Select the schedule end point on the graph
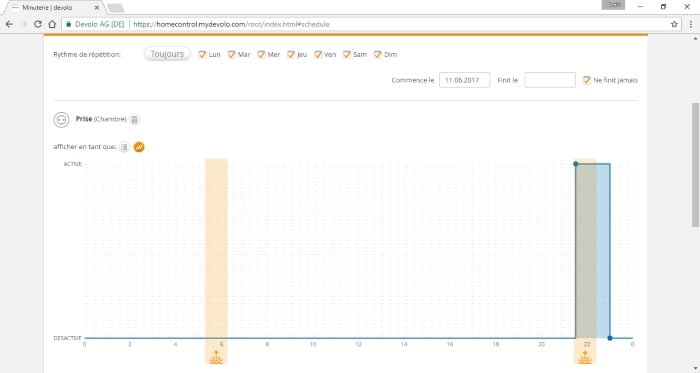This screenshot has height=373, width=700. (610, 338)
